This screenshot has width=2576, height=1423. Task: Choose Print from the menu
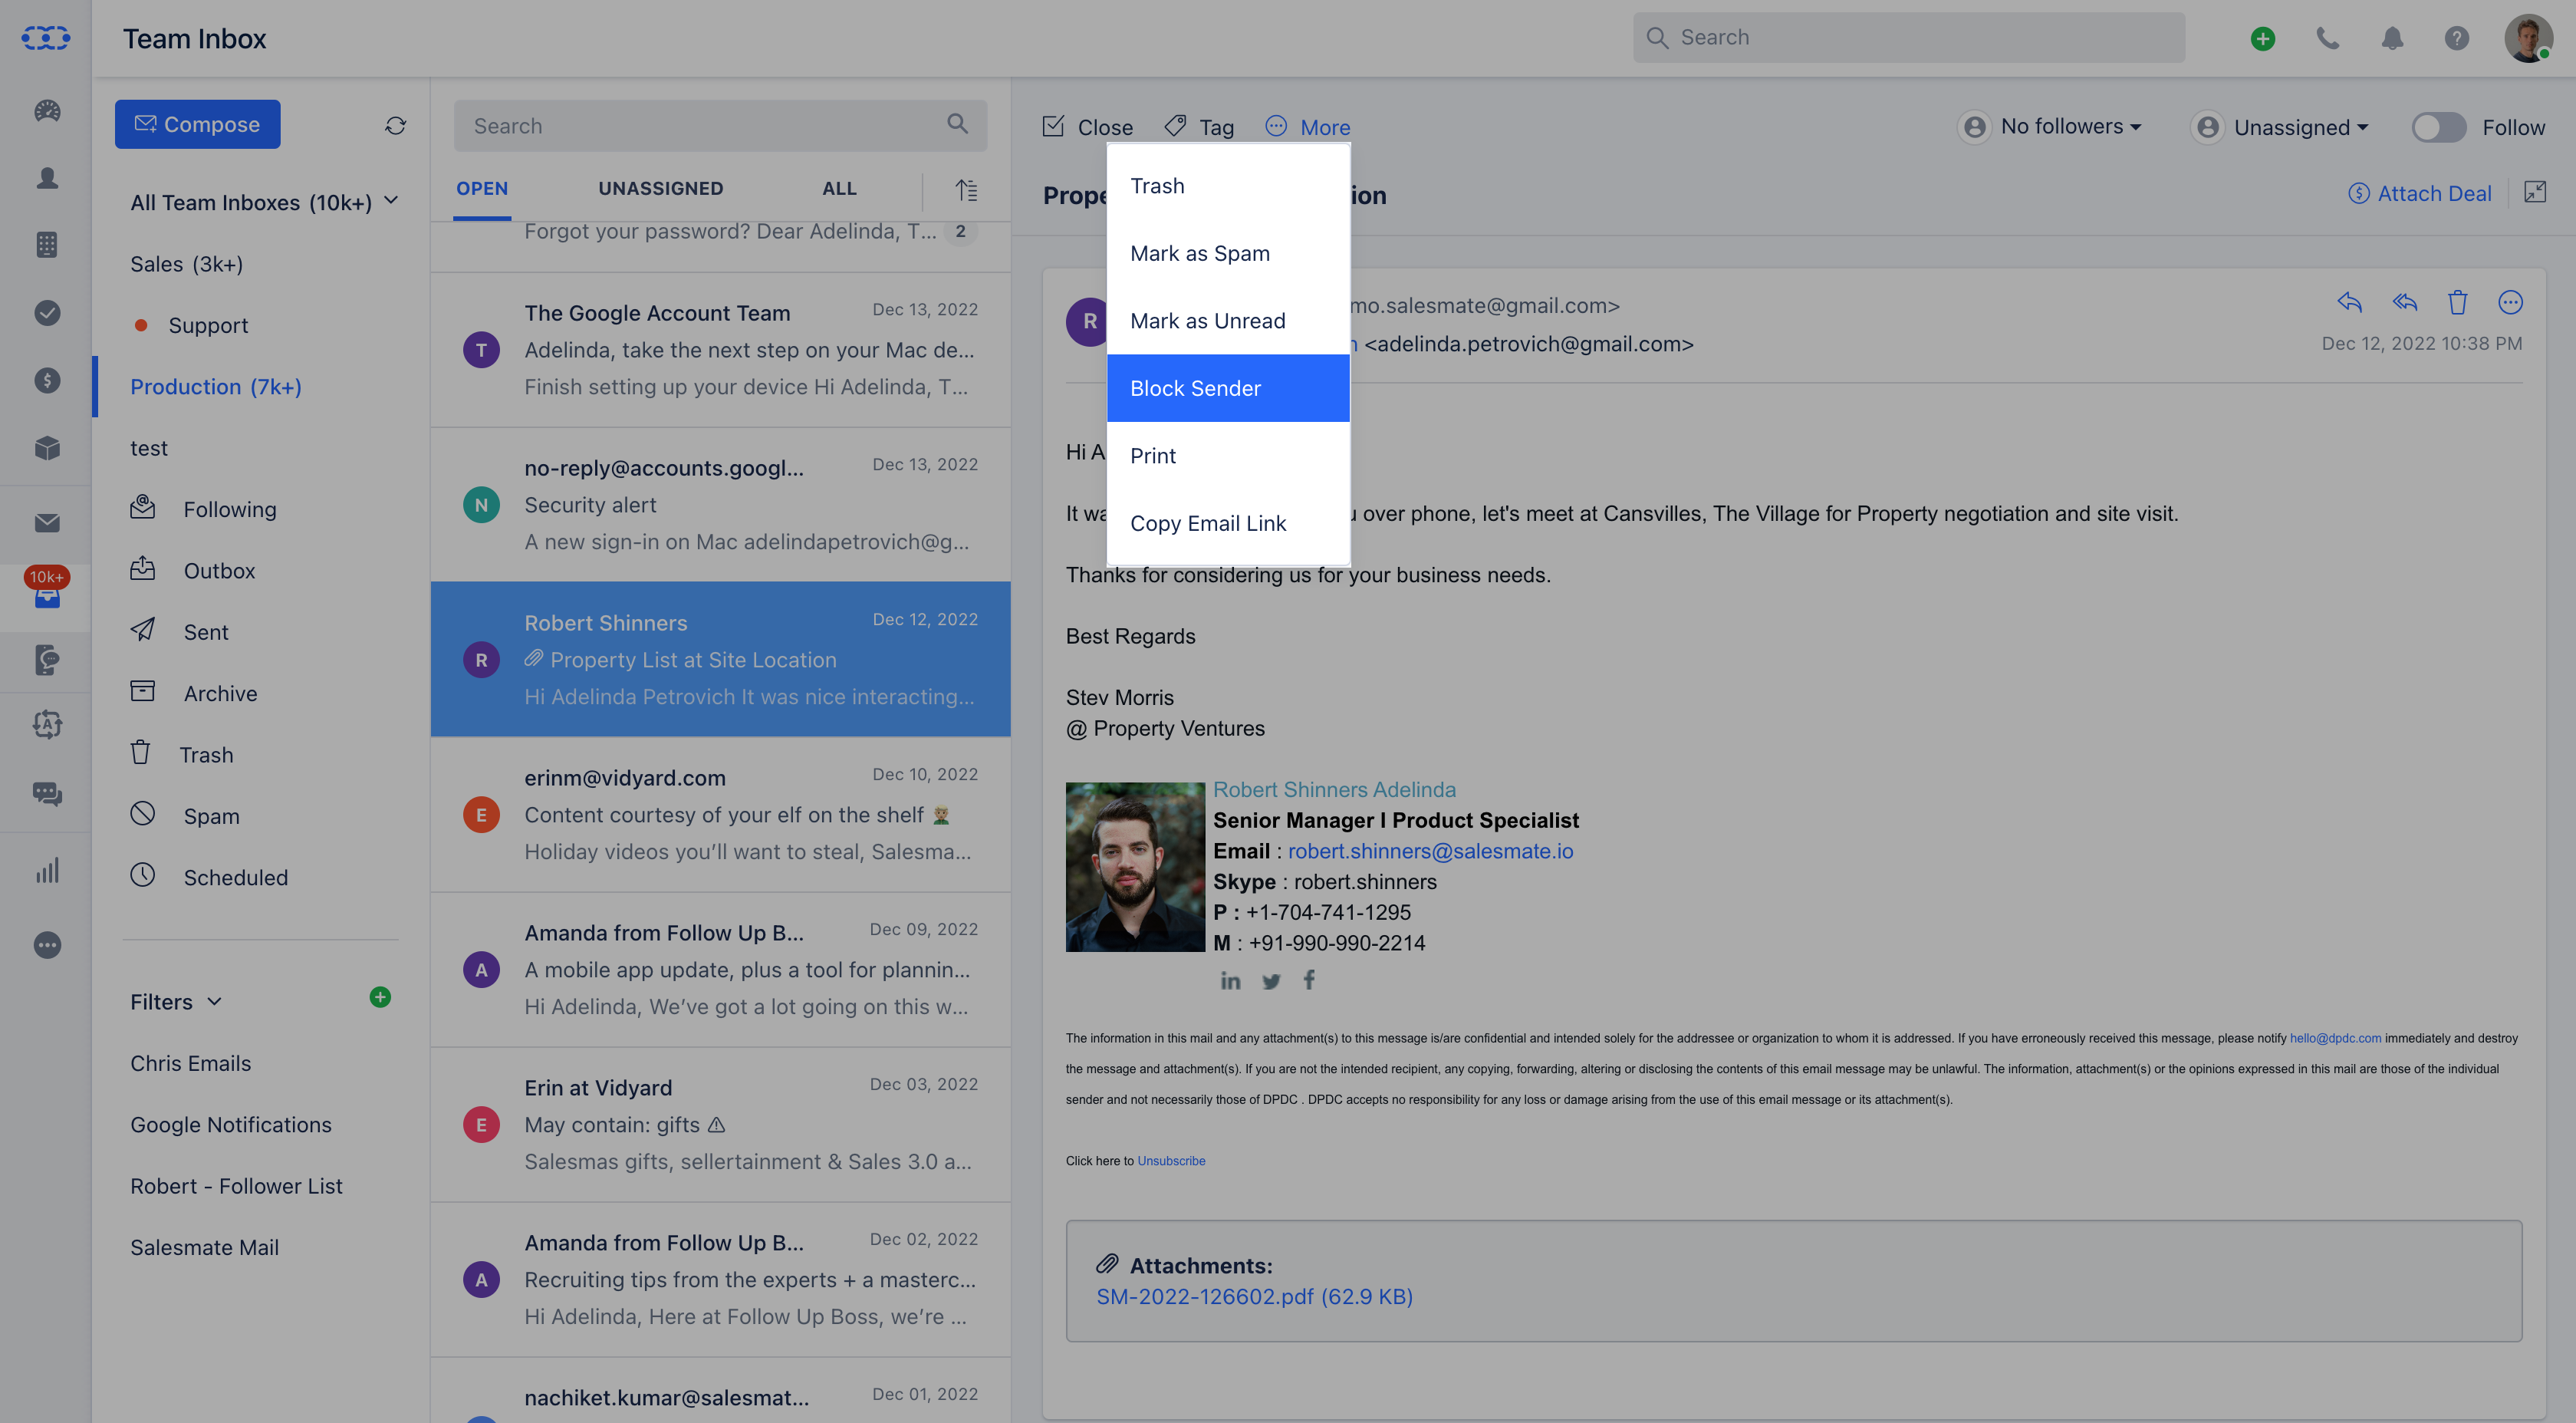coord(1228,456)
